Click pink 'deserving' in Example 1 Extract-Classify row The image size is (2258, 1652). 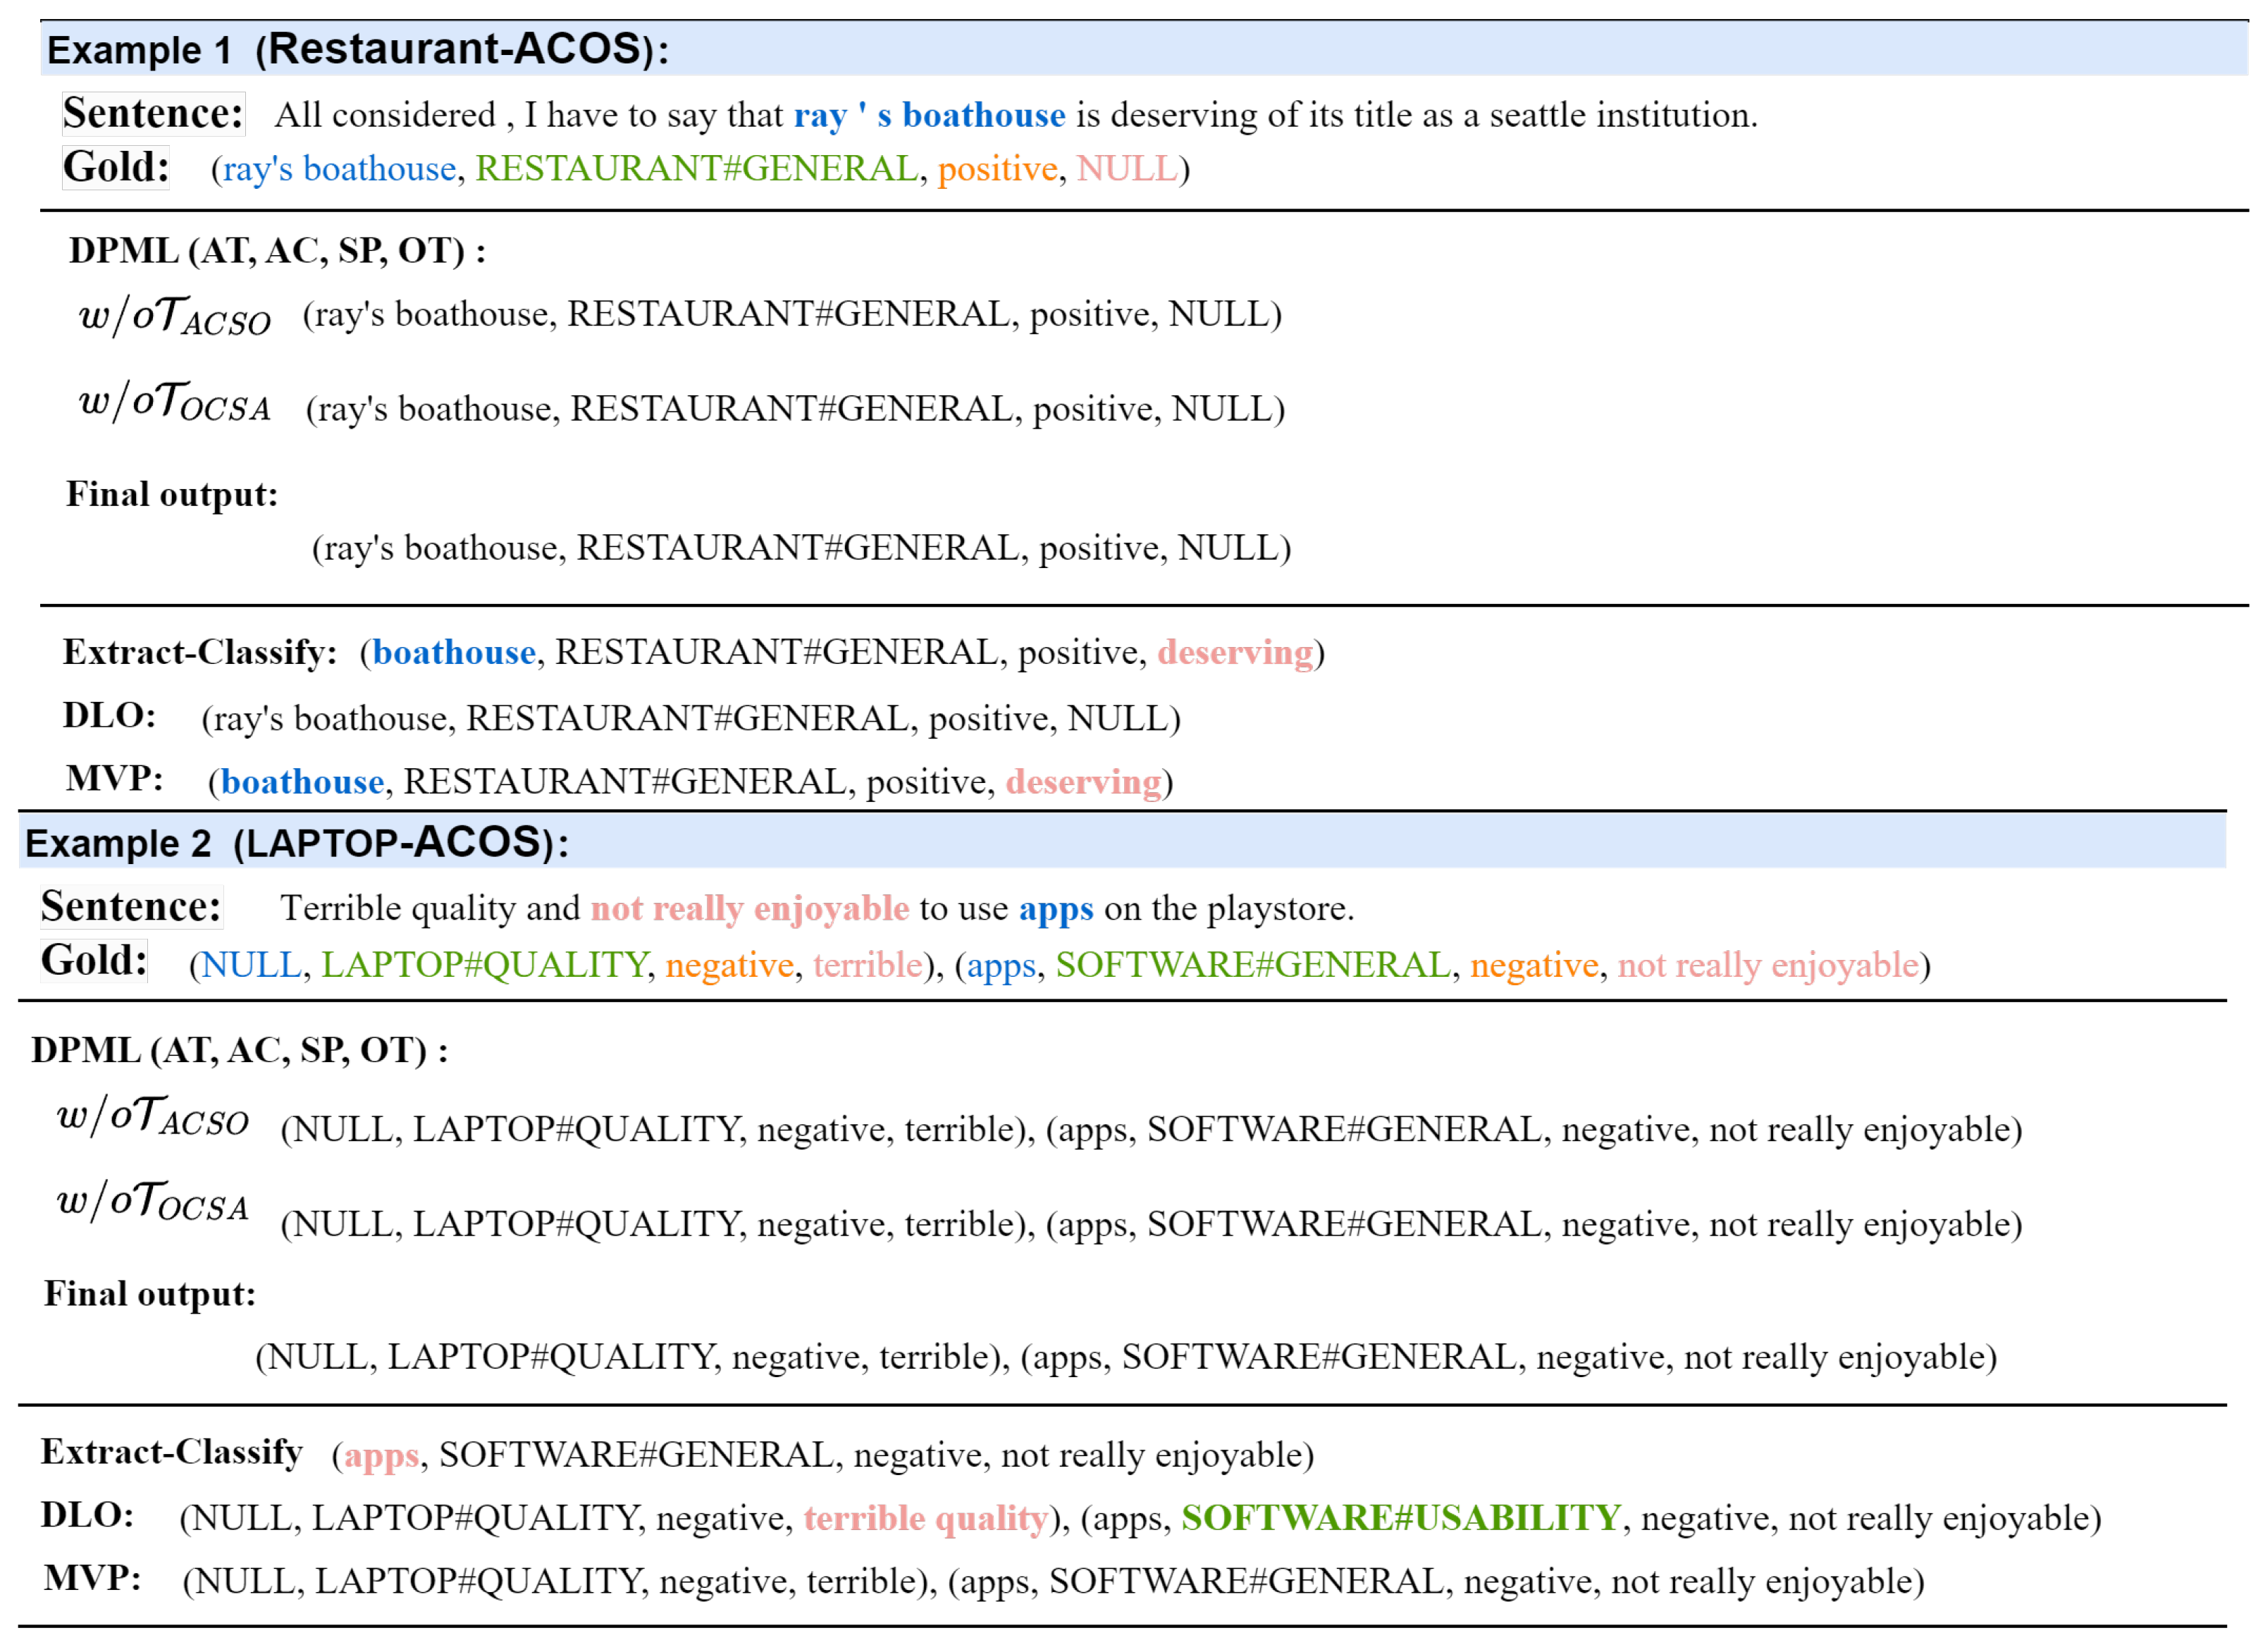[x=1235, y=653]
